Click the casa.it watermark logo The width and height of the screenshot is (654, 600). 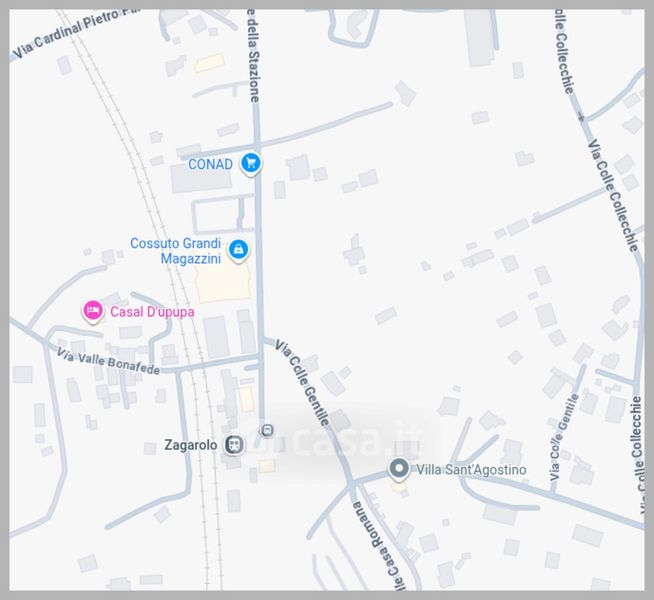point(334,442)
